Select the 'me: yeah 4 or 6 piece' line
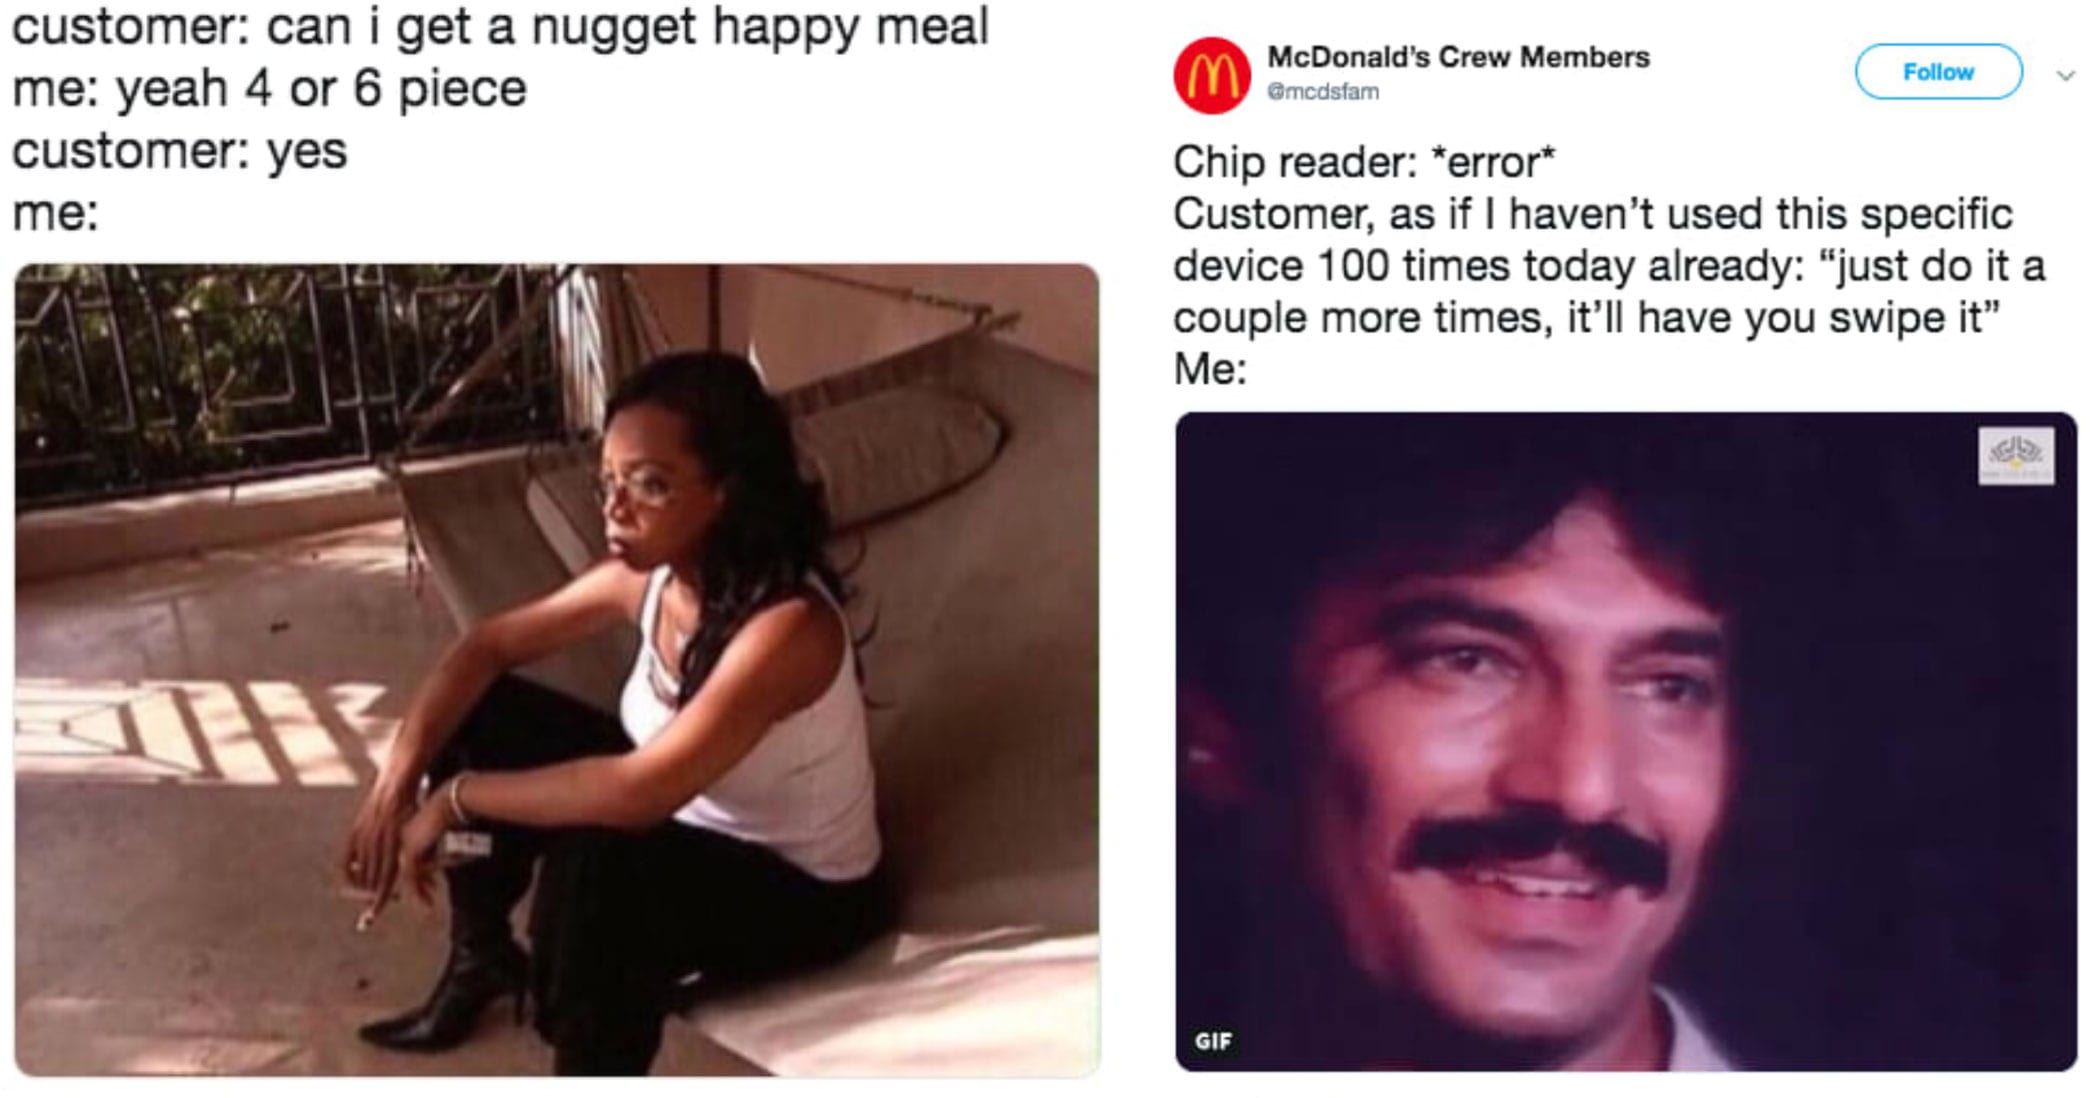2098x1098 pixels. coord(269,89)
